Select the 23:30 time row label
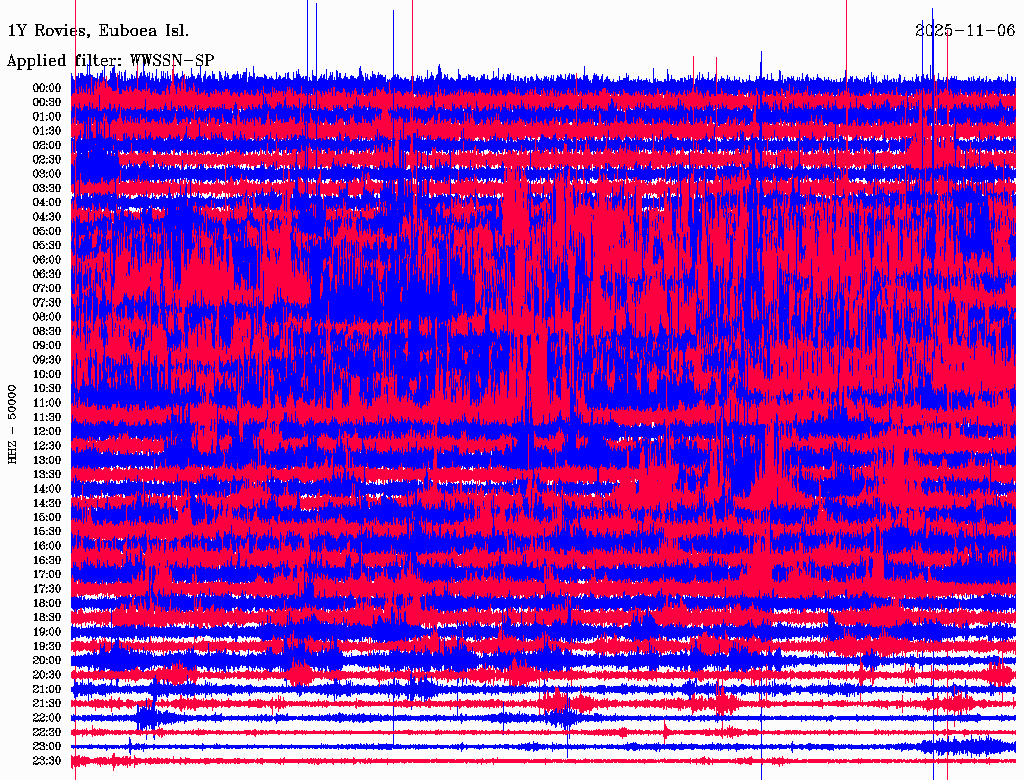 pyautogui.click(x=47, y=761)
